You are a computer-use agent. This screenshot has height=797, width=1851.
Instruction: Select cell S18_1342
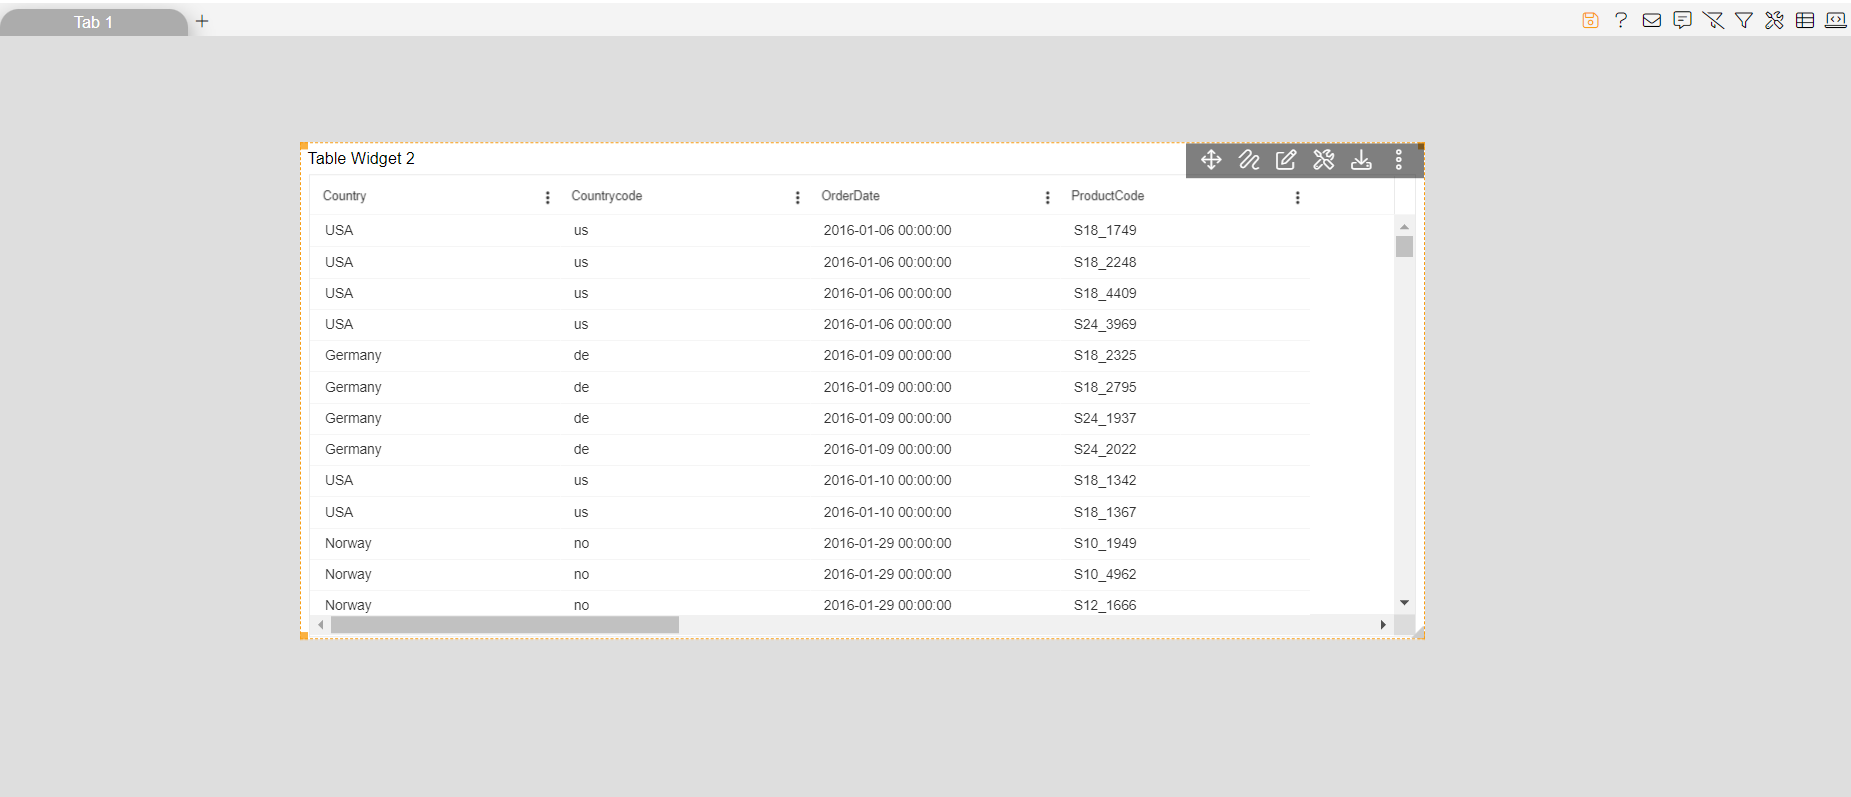point(1105,480)
